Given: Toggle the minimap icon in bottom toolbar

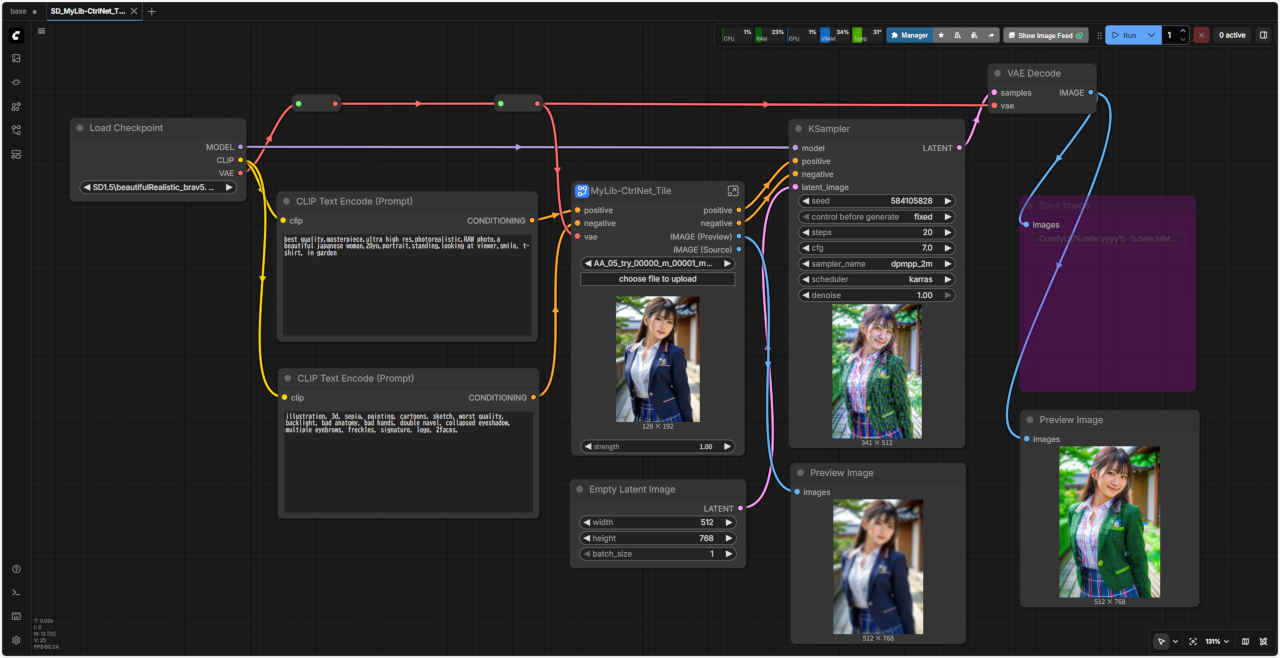Looking at the screenshot, I should coord(1245,641).
